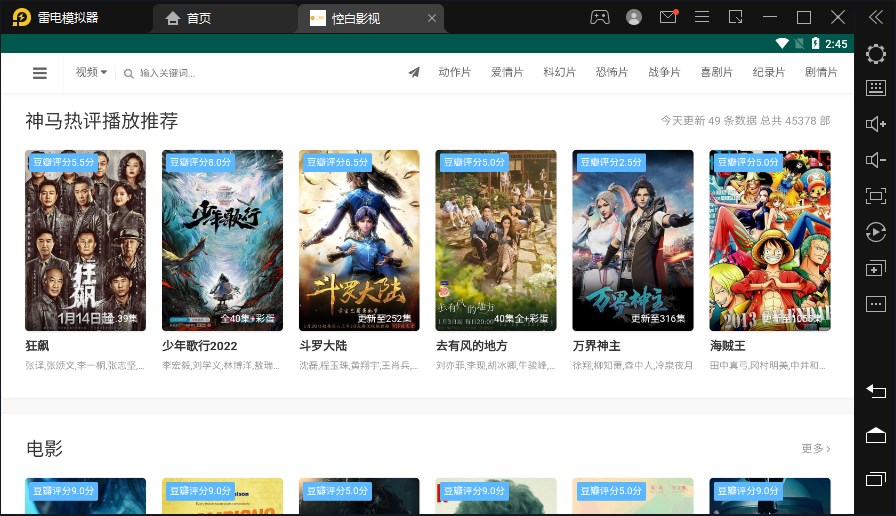Open the emulator menu lines icon
Screen dimensions: 896x516
coord(702,17)
